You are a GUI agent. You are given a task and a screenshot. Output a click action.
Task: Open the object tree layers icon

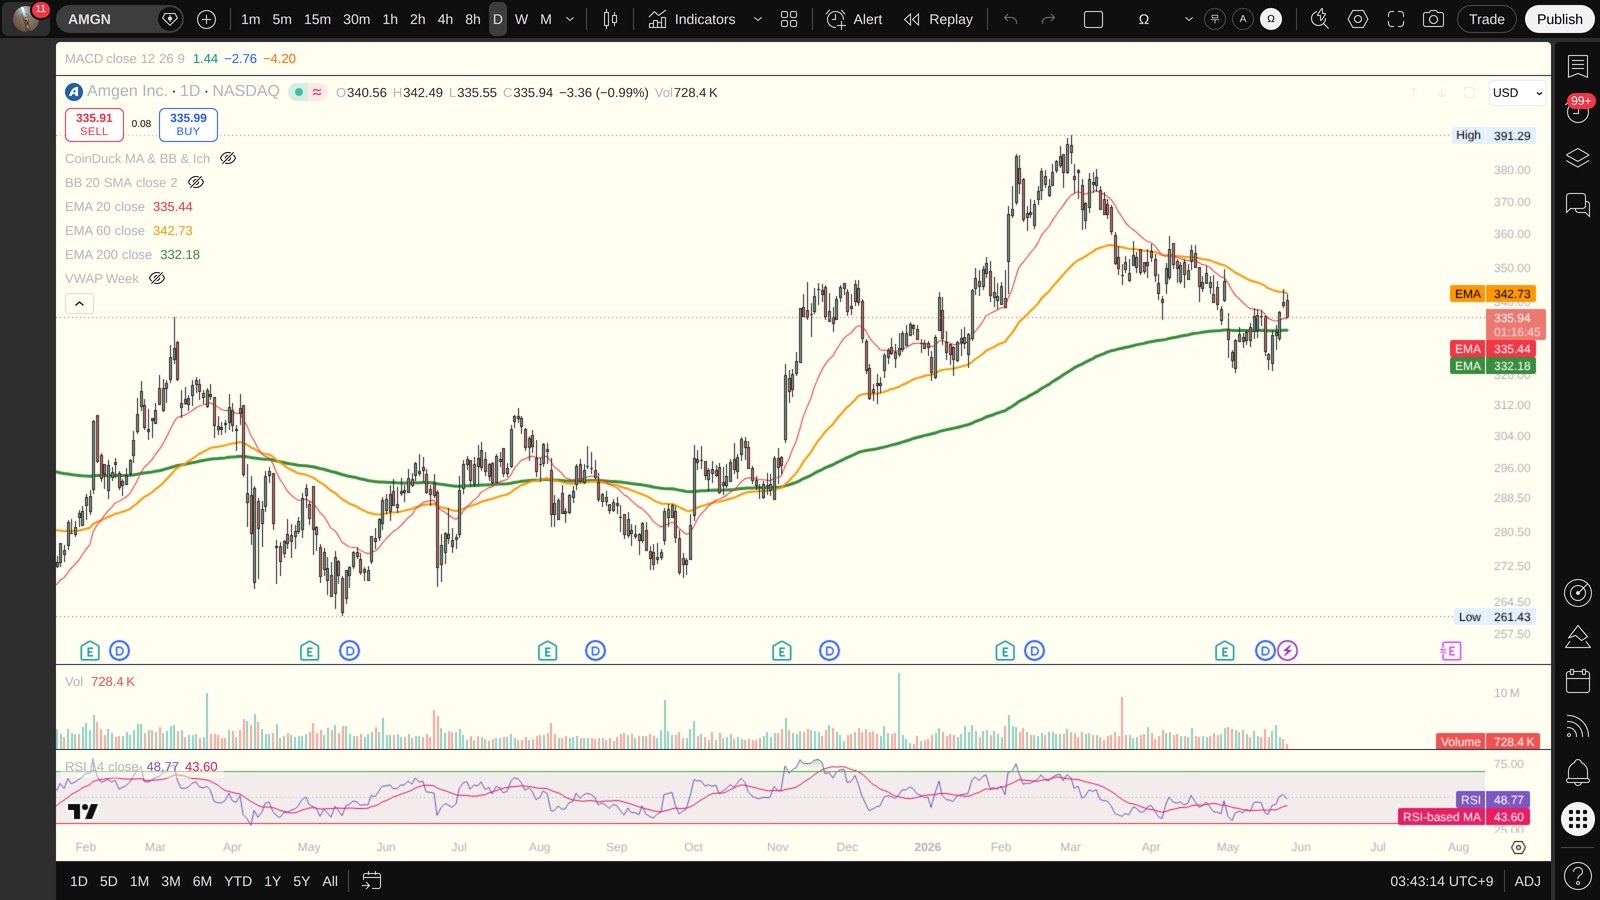(1578, 158)
